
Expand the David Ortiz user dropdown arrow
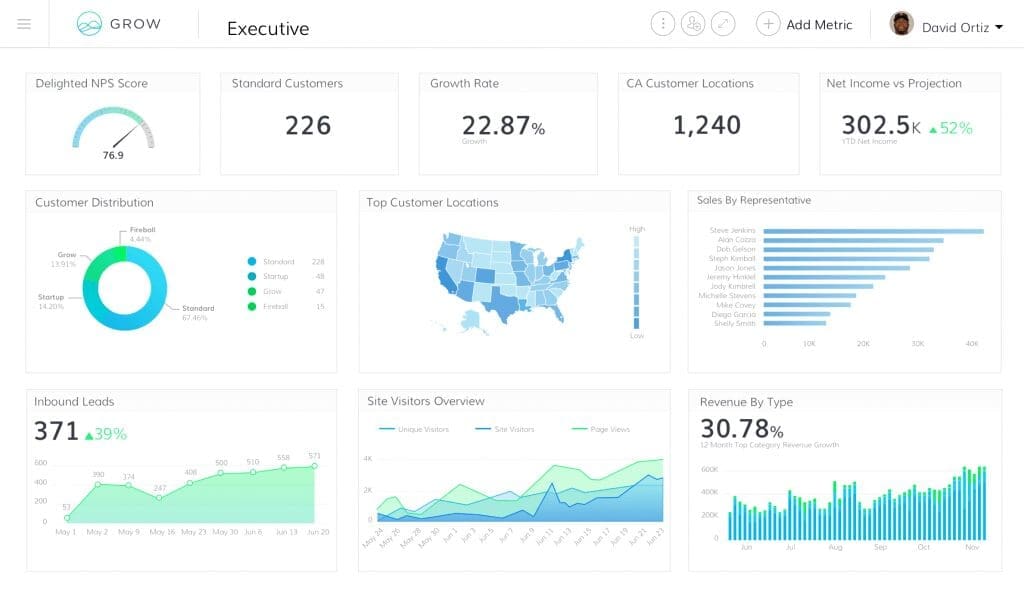(999, 27)
